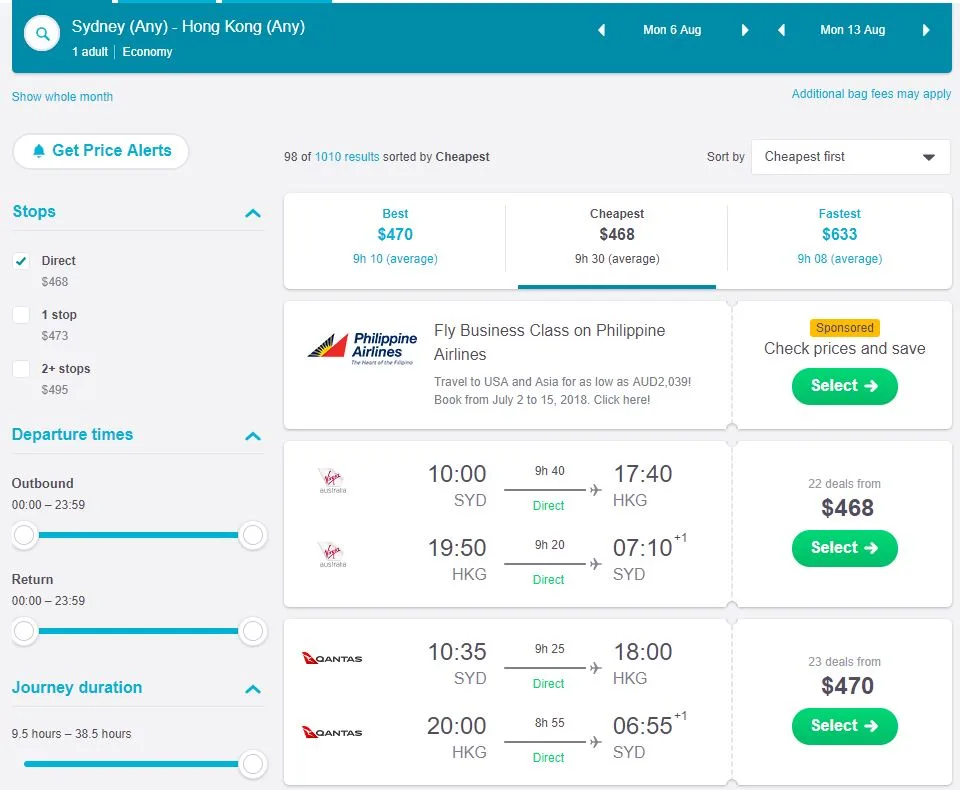The image size is (960, 790).
Task: Advance departure date past Mon 6 Aug
Action: (745, 30)
